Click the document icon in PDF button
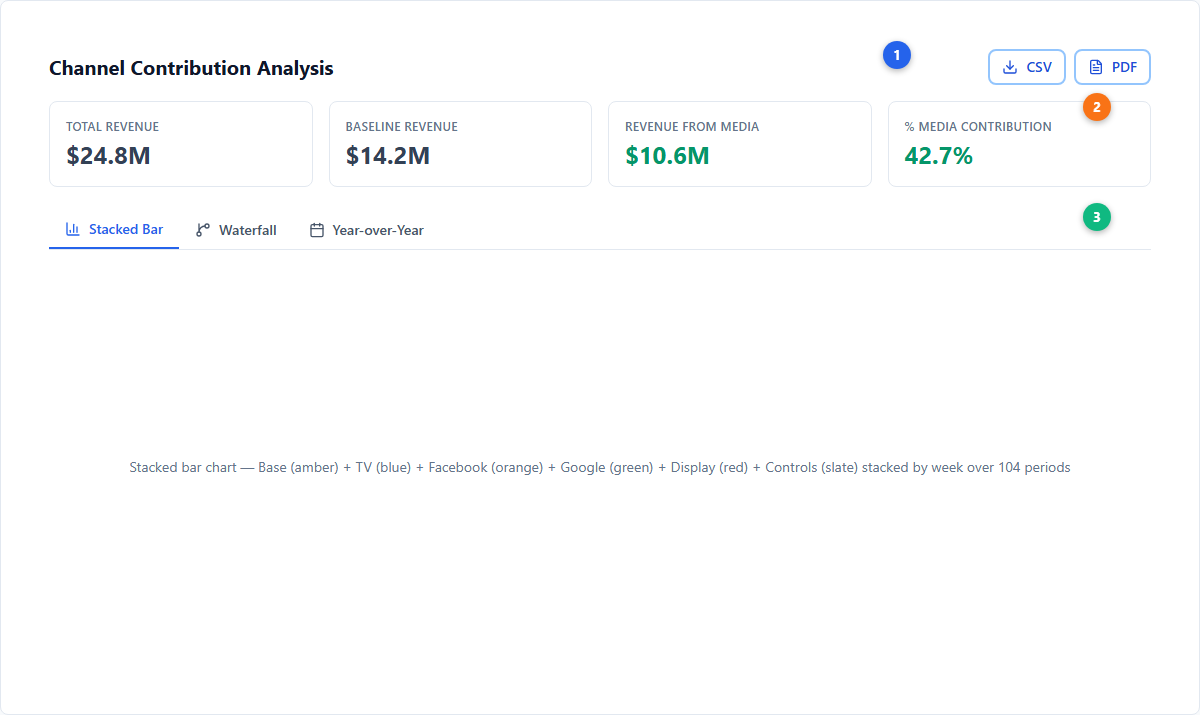 pyautogui.click(x=1096, y=67)
